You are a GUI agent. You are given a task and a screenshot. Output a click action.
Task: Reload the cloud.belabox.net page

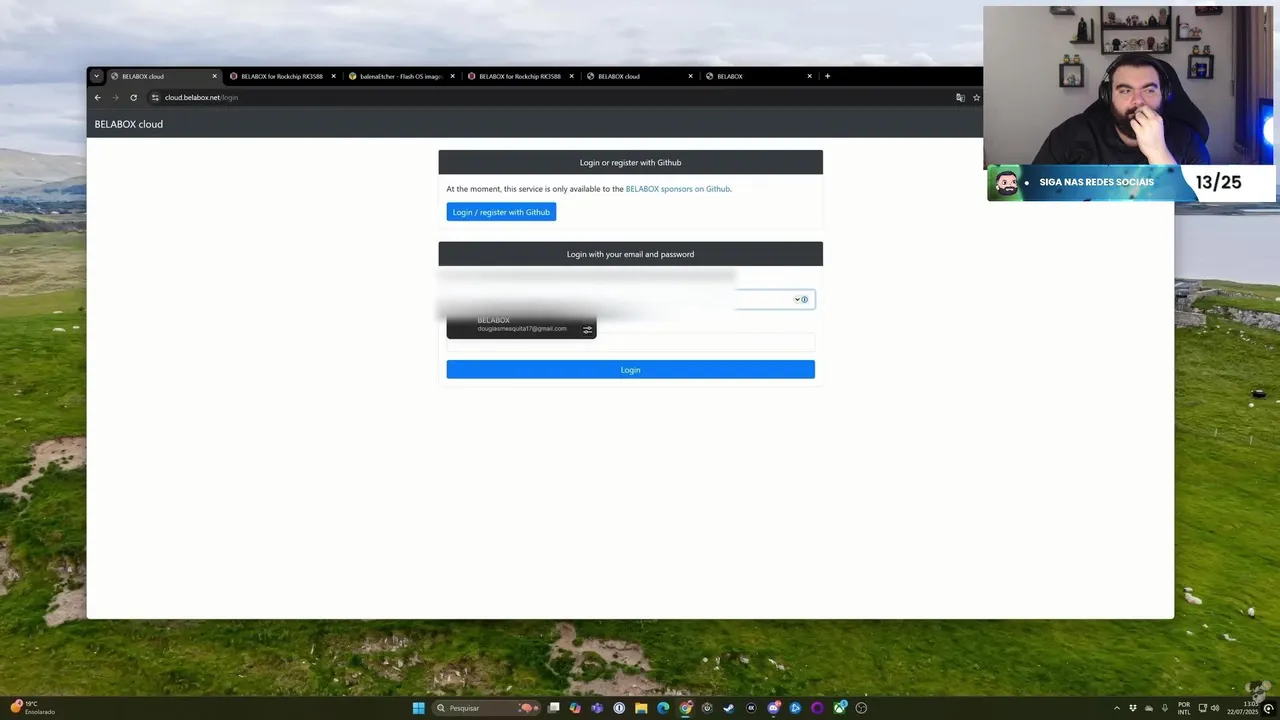[x=133, y=97]
